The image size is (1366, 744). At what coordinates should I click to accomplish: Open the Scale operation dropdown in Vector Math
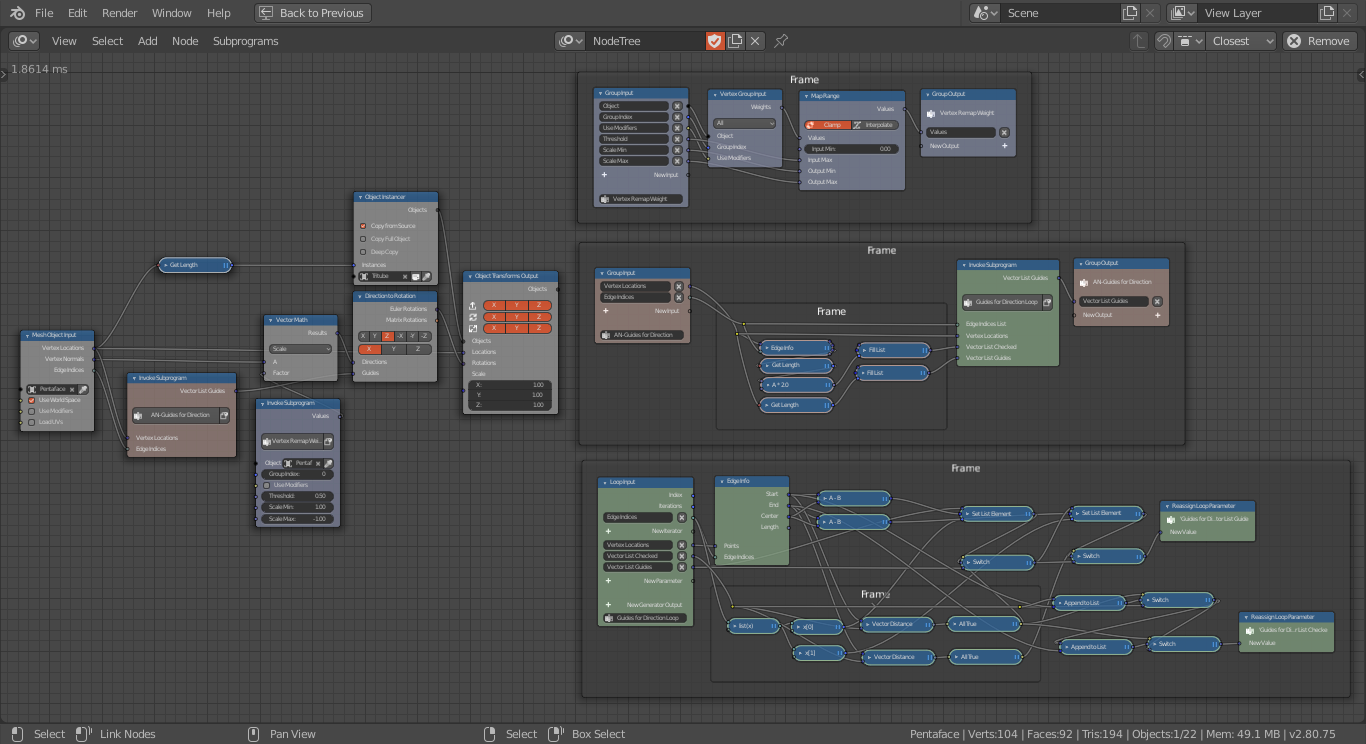(x=301, y=349)
